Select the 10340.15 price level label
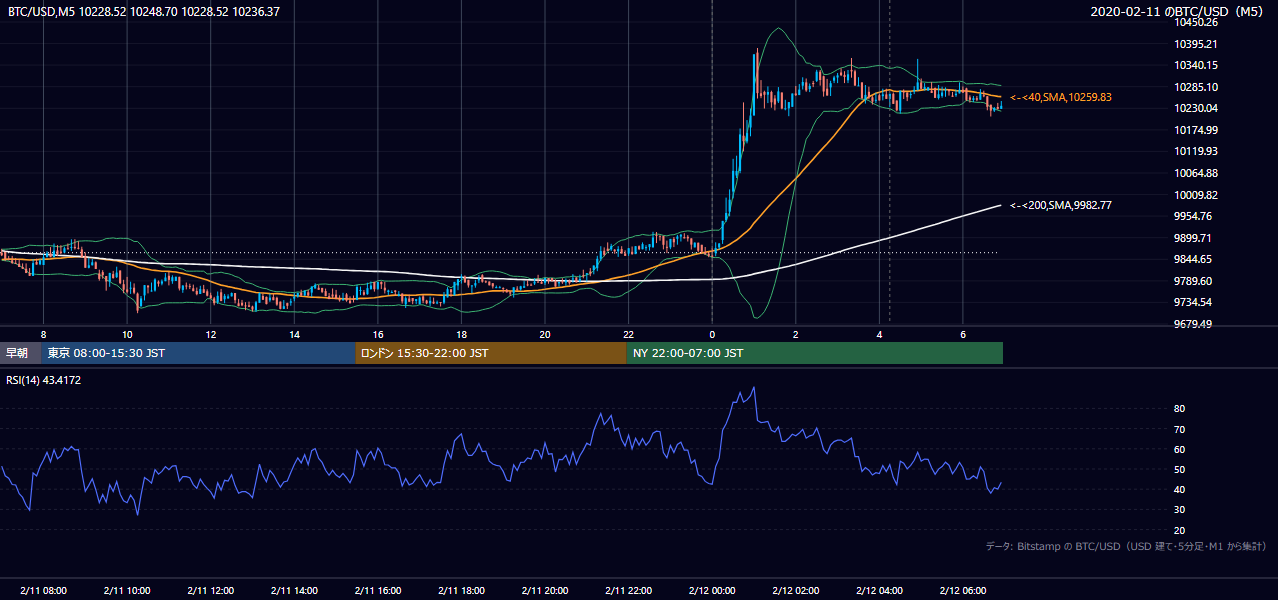 tap(1196, 65)
